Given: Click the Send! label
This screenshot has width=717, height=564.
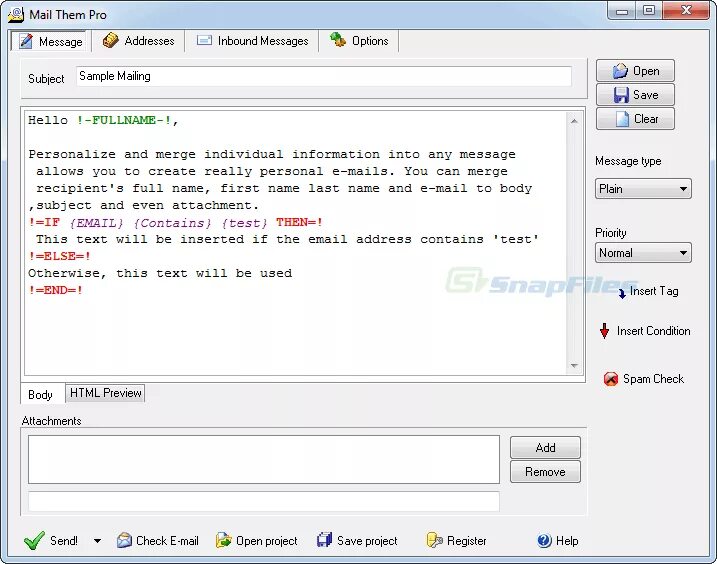Looking at the screenshot, I should click(64, 541).
